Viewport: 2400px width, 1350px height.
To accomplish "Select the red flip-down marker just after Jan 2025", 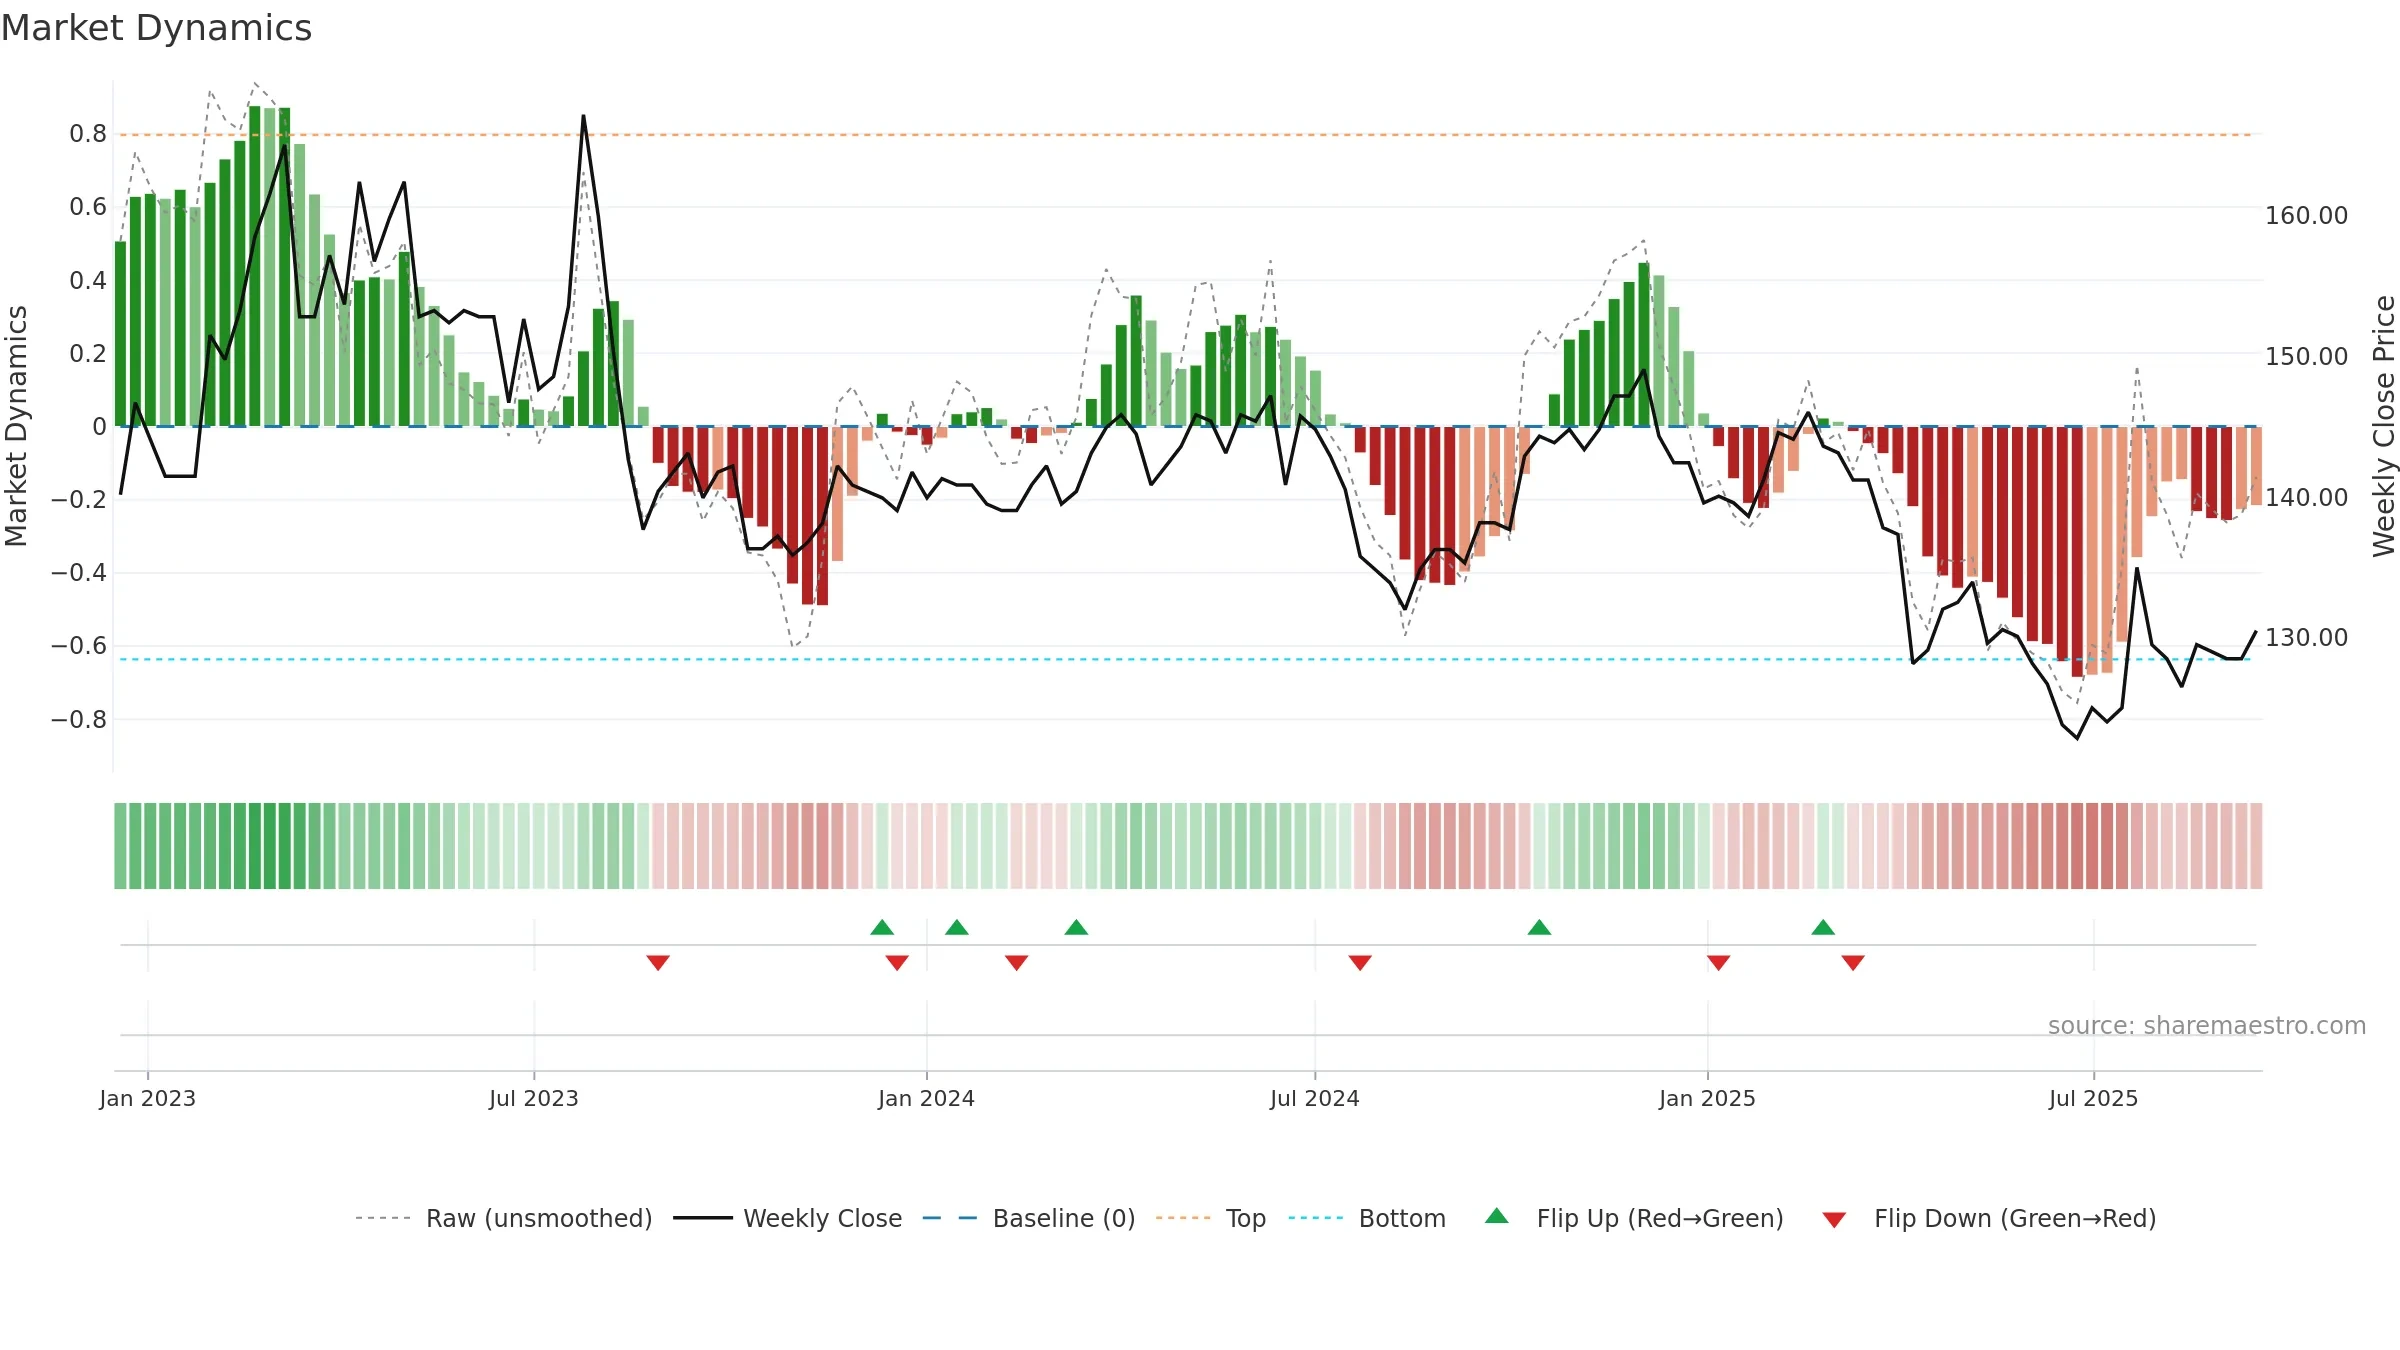I will coord(1719,963).
